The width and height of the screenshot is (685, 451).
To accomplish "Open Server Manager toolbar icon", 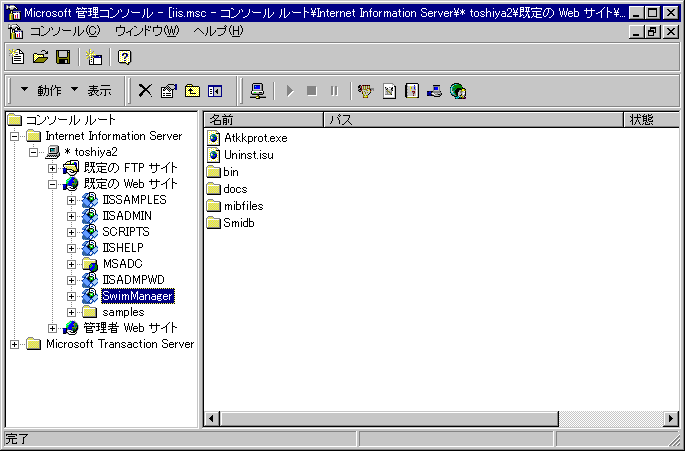I will (x=434, y=91).
